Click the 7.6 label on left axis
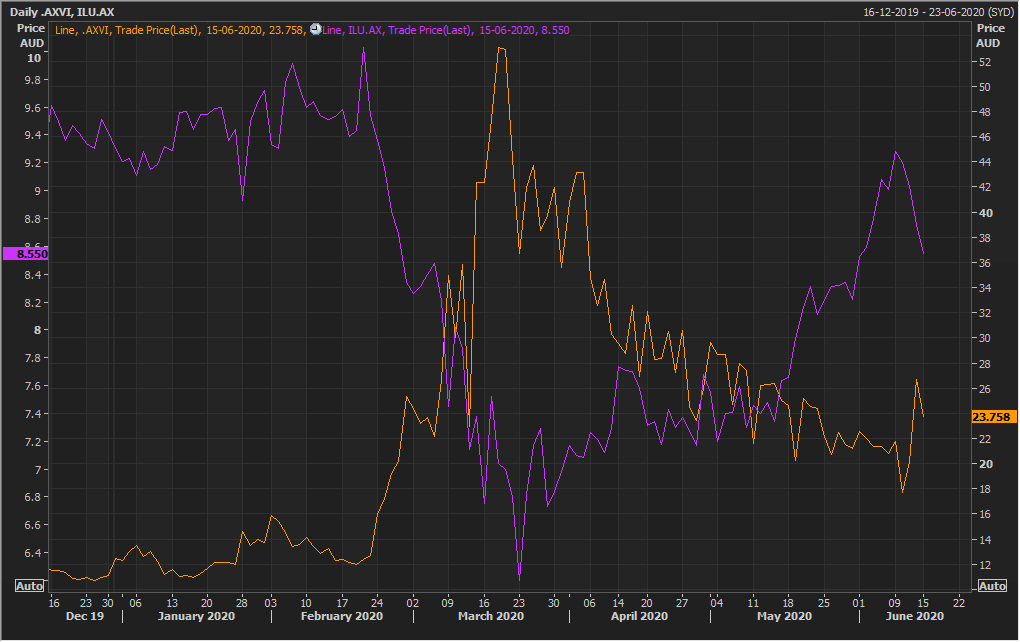Image resolution: width=1020 pixels, height=642 pixels. click(33, 386)
